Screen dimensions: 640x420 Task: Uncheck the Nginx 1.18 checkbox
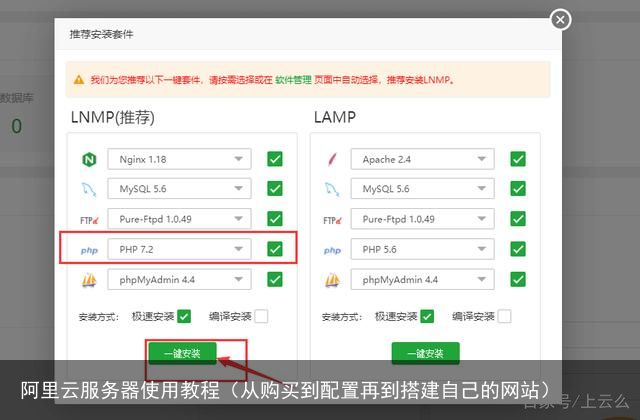pos(275,159)
